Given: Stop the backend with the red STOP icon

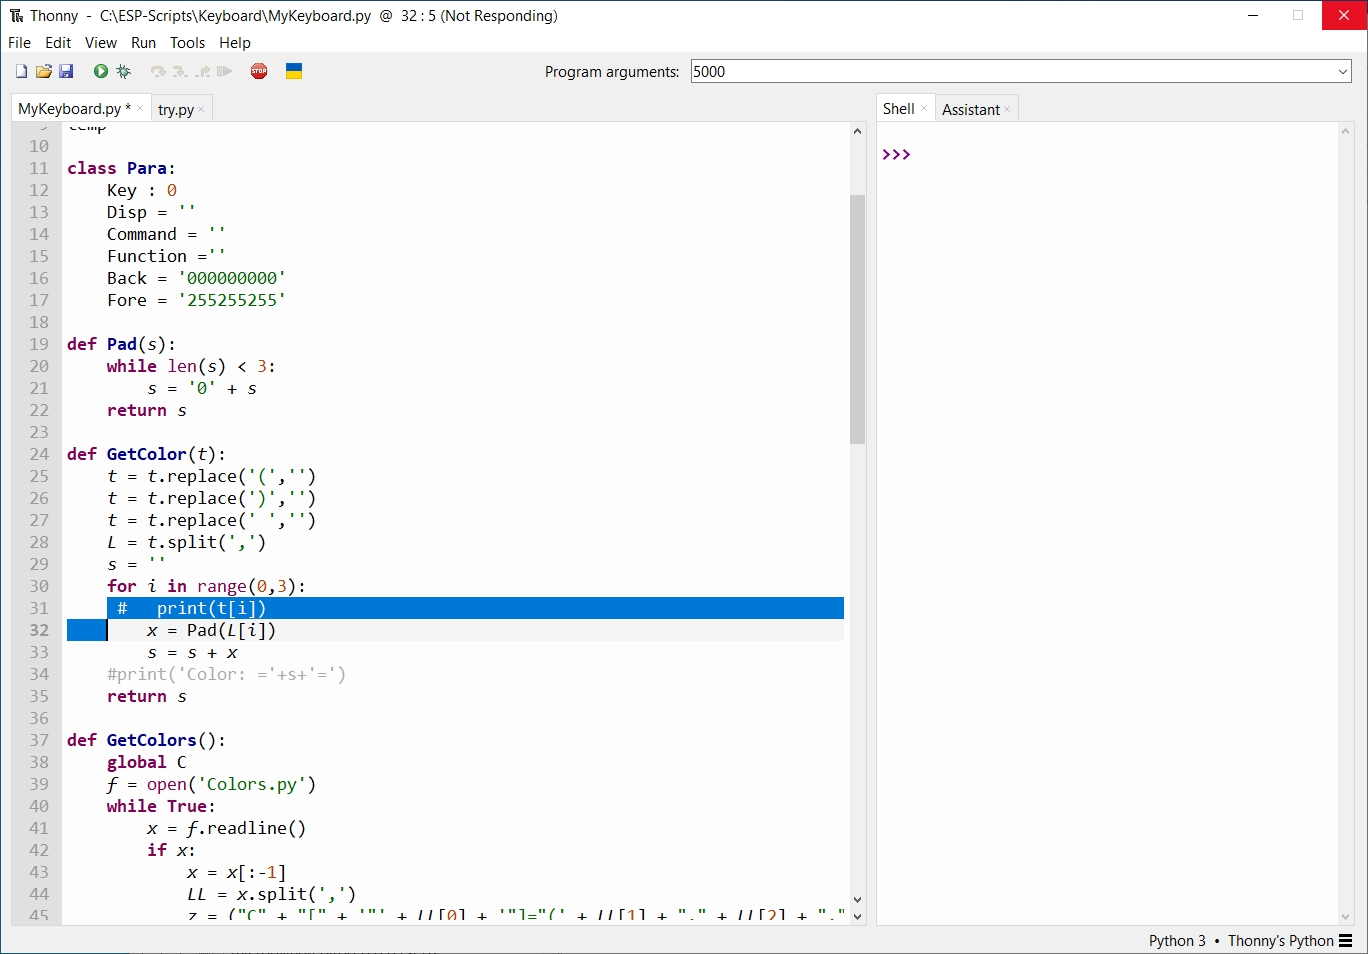Looking at the screenshot, I should pos(259,71).
